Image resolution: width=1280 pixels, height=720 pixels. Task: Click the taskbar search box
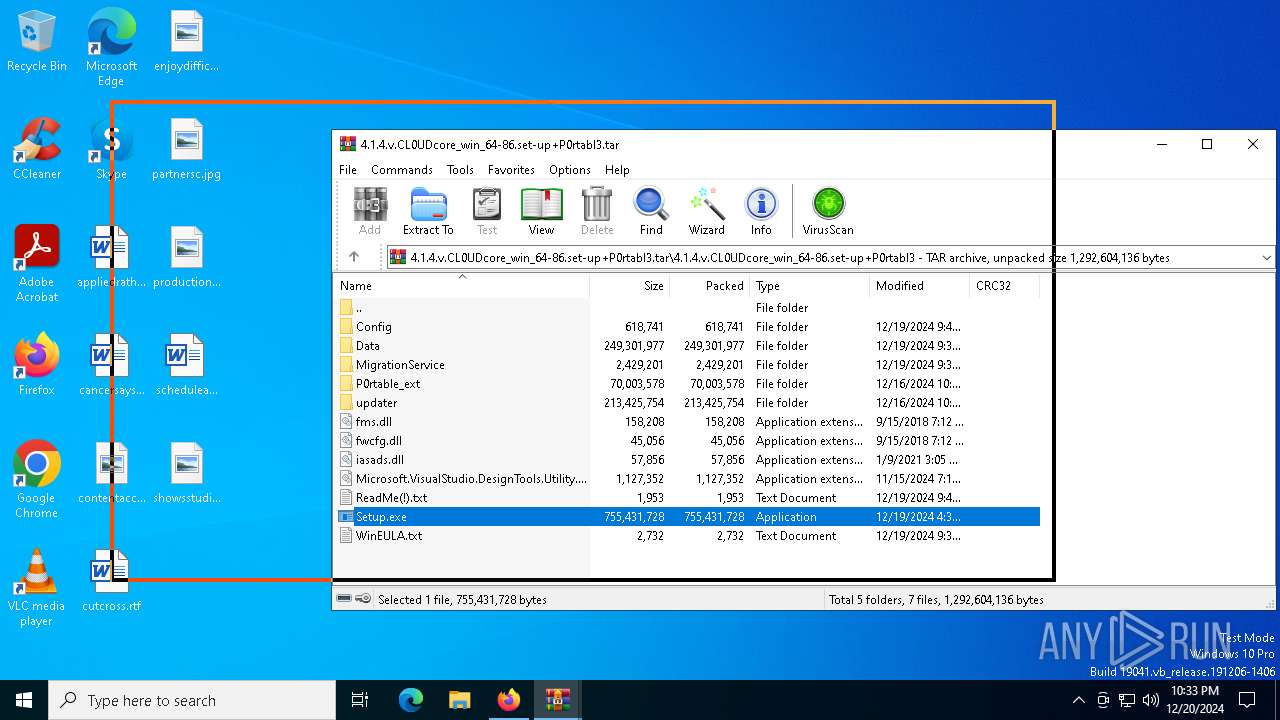192,700
